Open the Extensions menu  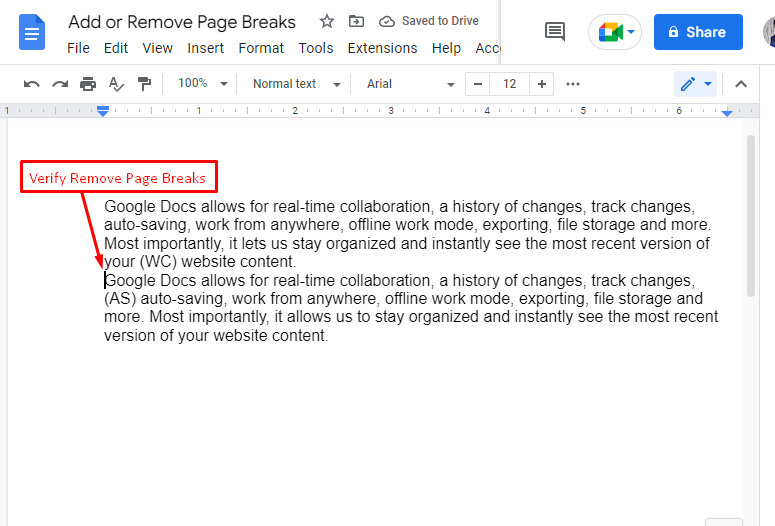click(x=383, y=48)
